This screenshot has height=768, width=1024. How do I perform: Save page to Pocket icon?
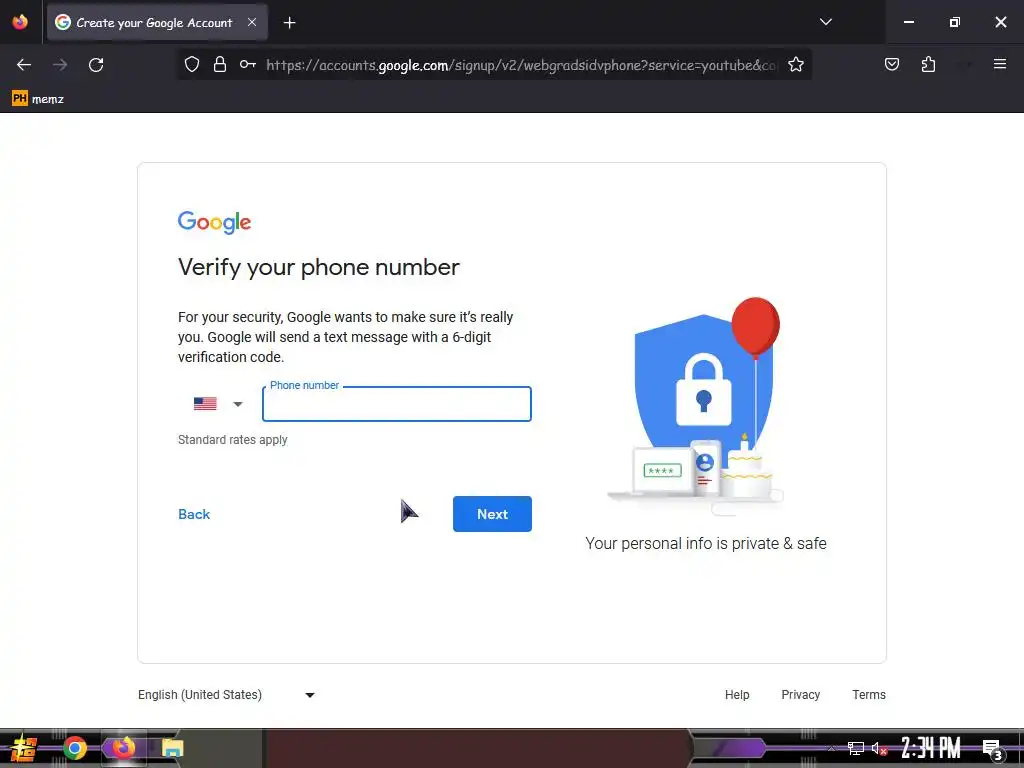click(892, 64)
